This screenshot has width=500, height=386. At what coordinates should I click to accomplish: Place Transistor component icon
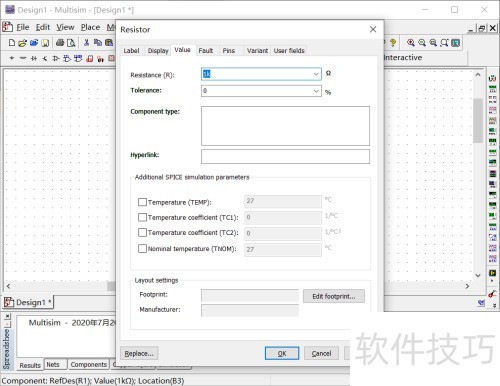45,58
